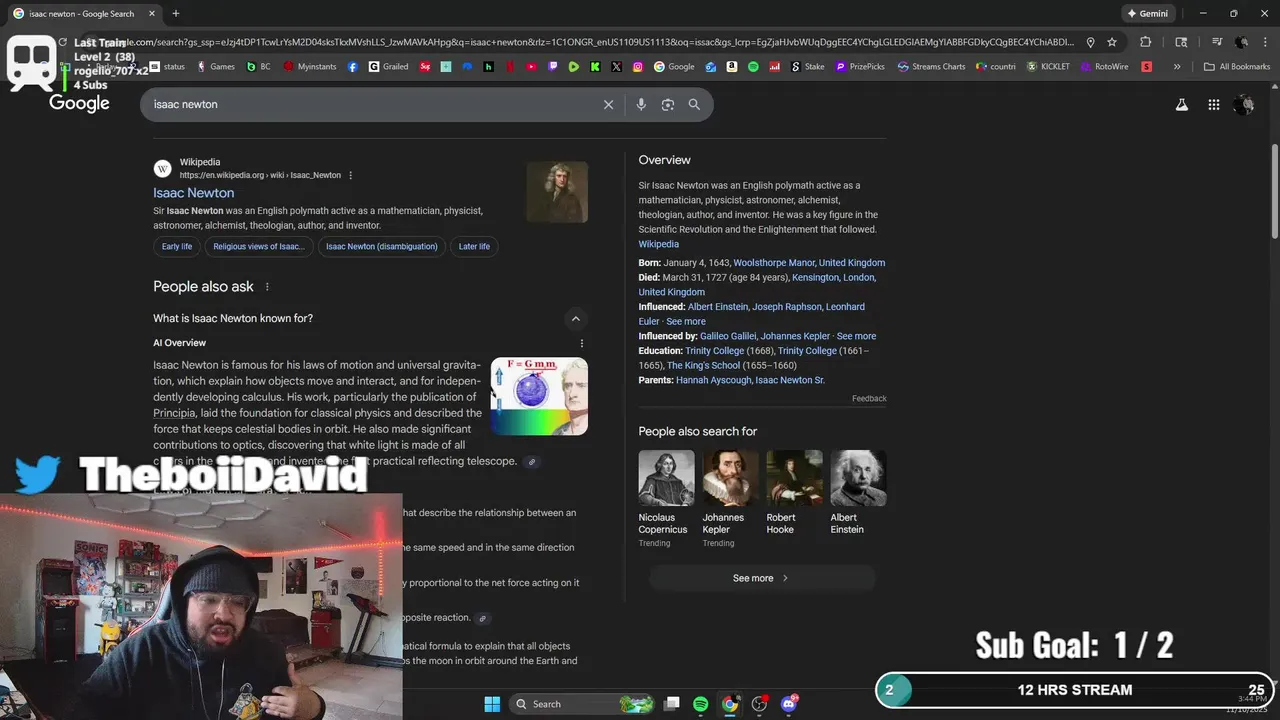Open the Wikipedia result three-dot menu
Image resolution: width=1280 pixels, height=720 pixels.
tap(350, 175)
